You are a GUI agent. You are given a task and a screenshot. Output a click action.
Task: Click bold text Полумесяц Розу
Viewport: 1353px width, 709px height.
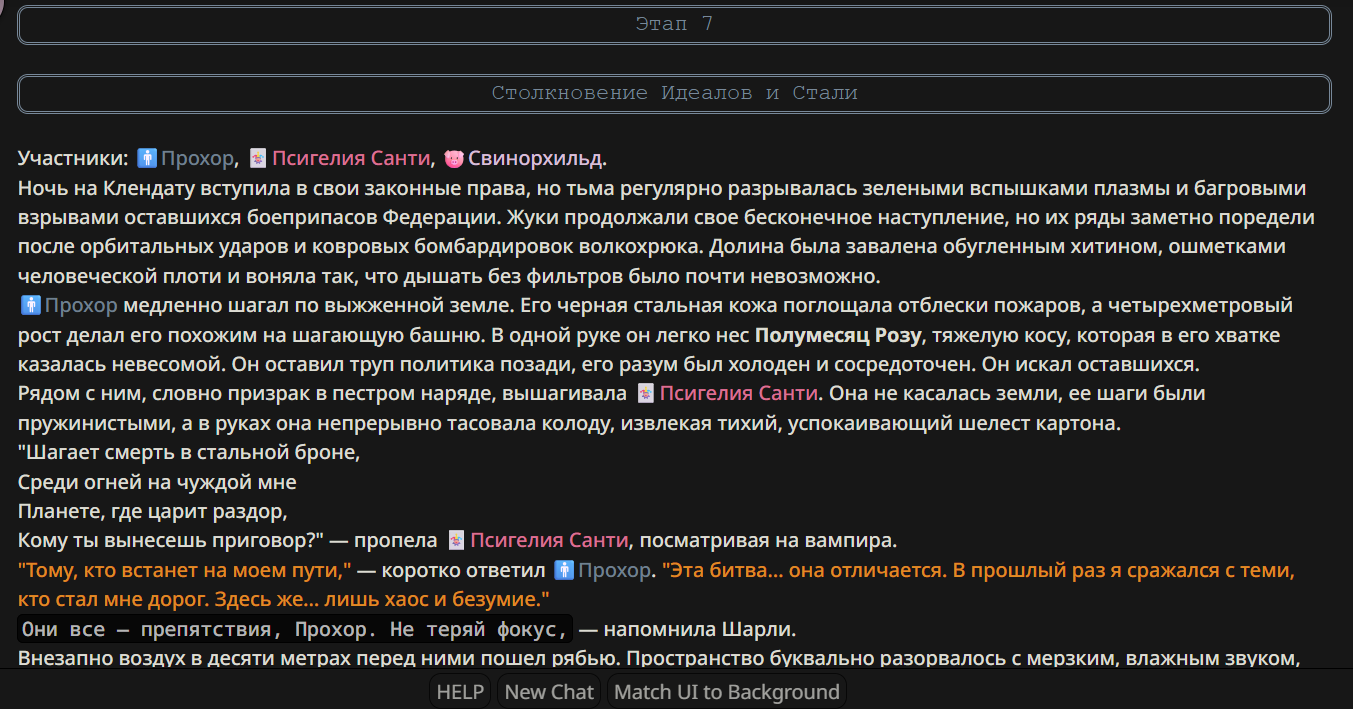tap(838, 335)
